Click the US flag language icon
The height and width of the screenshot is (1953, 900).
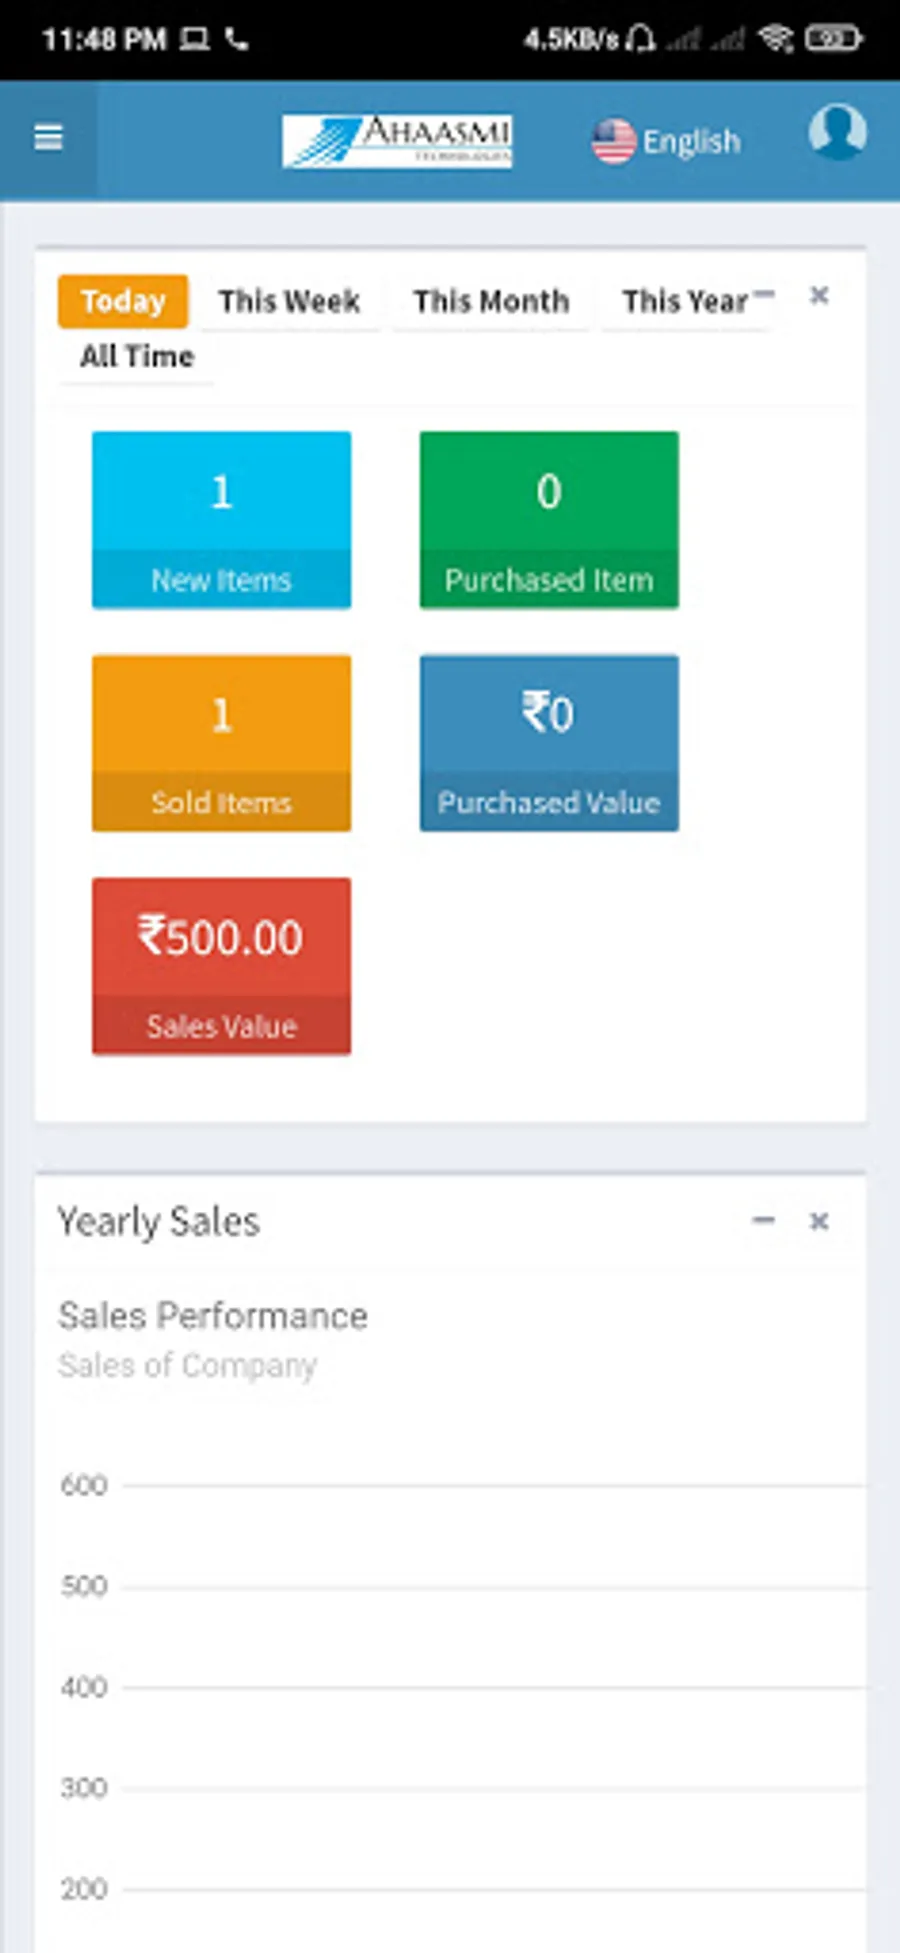[x=613, y=141]
